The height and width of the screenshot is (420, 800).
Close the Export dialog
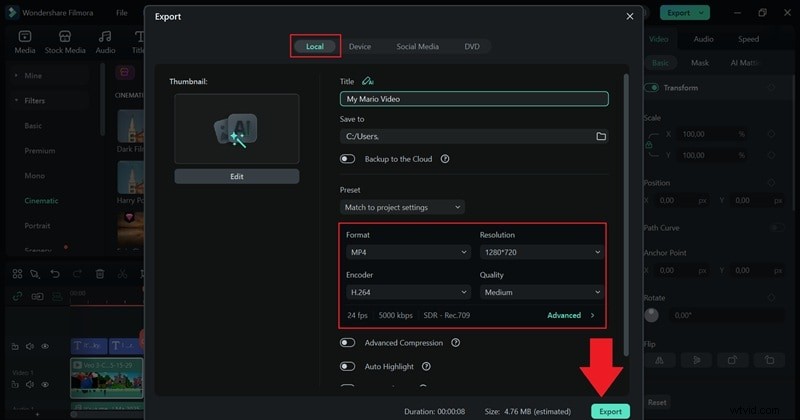pyautogui.click(x=630, y=16)
